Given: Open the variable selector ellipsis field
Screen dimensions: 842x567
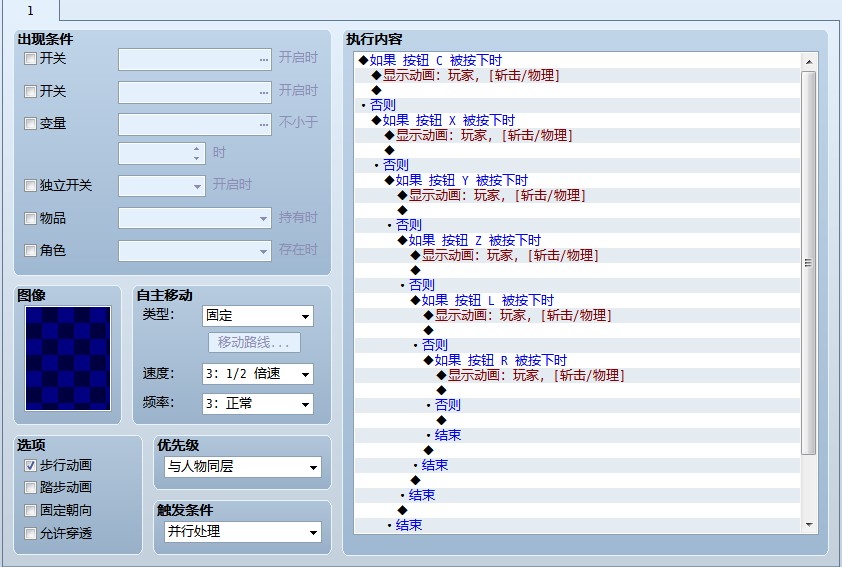Looking at the screenshot, I should click(195, 125).
